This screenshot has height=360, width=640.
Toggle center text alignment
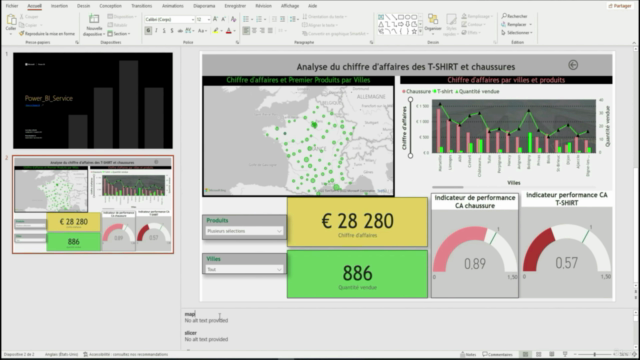click(x=254, y=31)
